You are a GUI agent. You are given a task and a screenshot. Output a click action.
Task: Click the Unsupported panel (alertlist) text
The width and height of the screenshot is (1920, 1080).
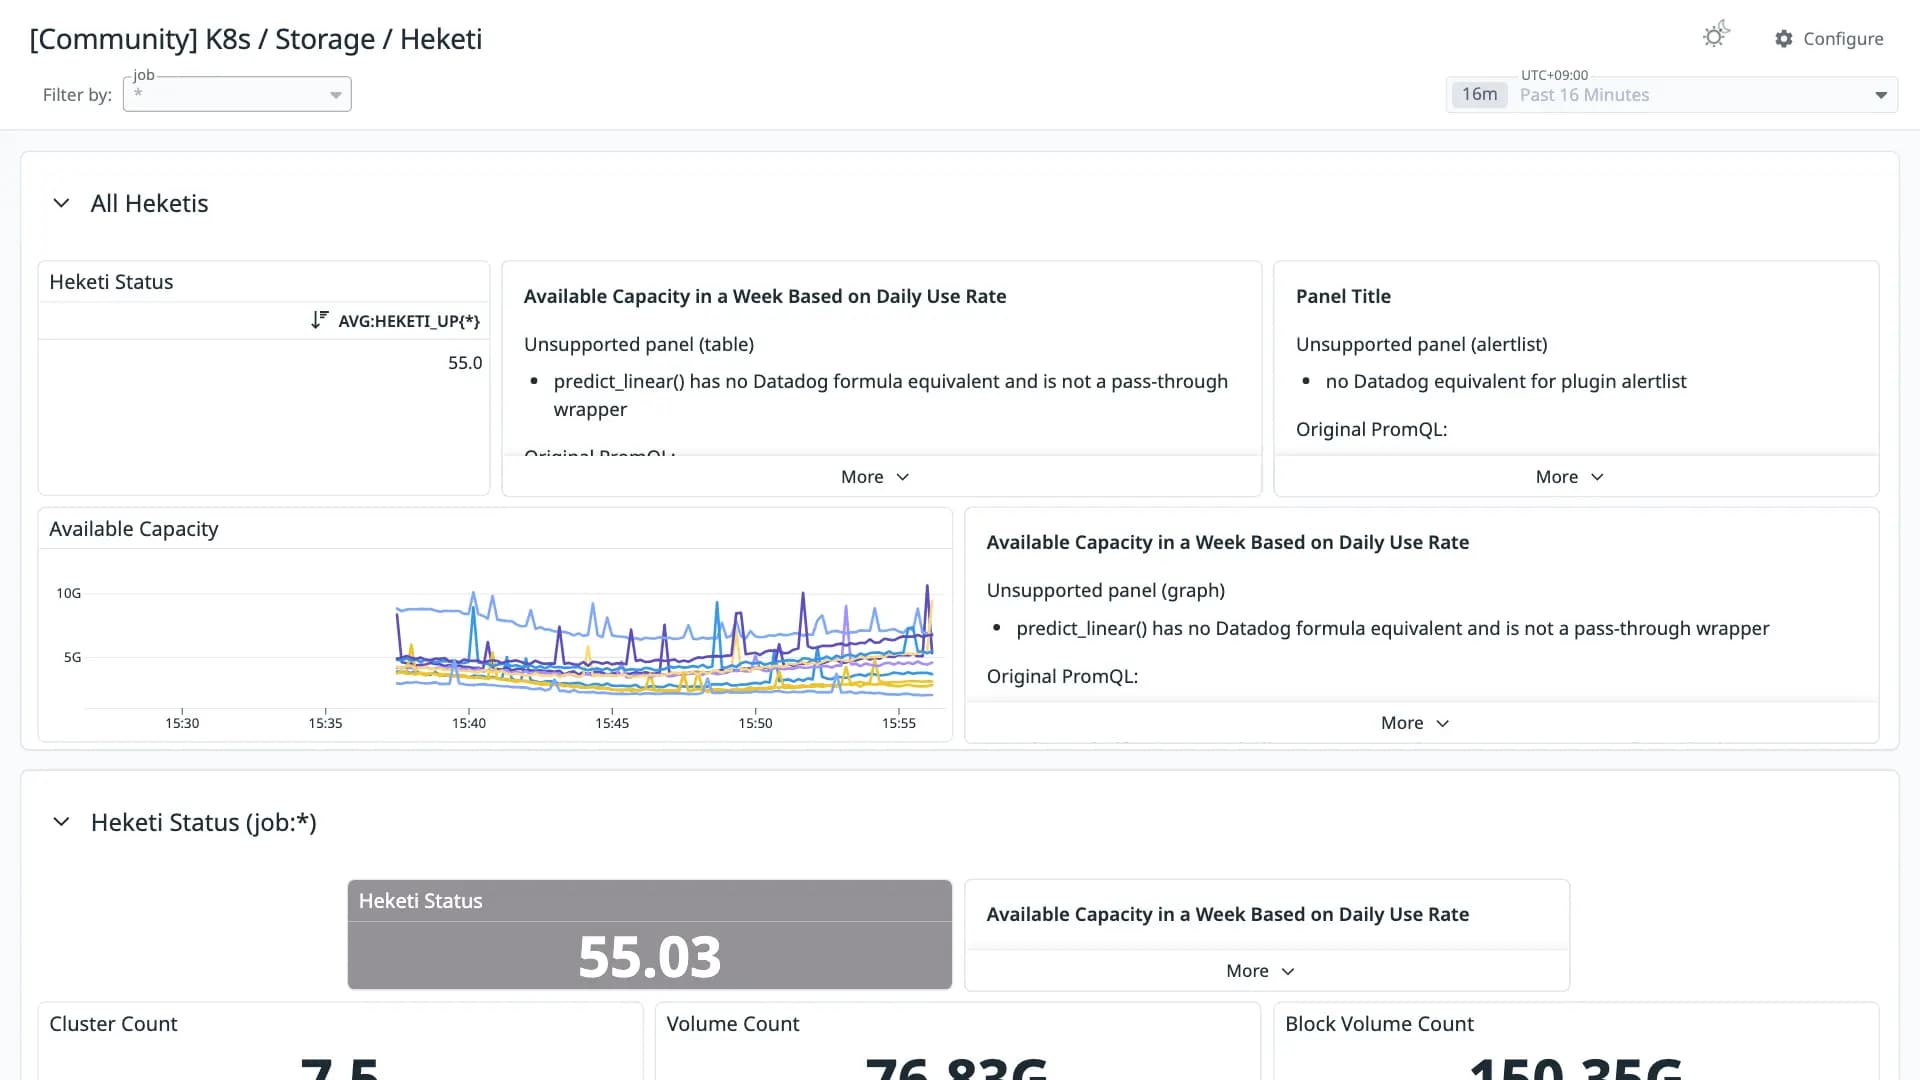(1422, 344)
